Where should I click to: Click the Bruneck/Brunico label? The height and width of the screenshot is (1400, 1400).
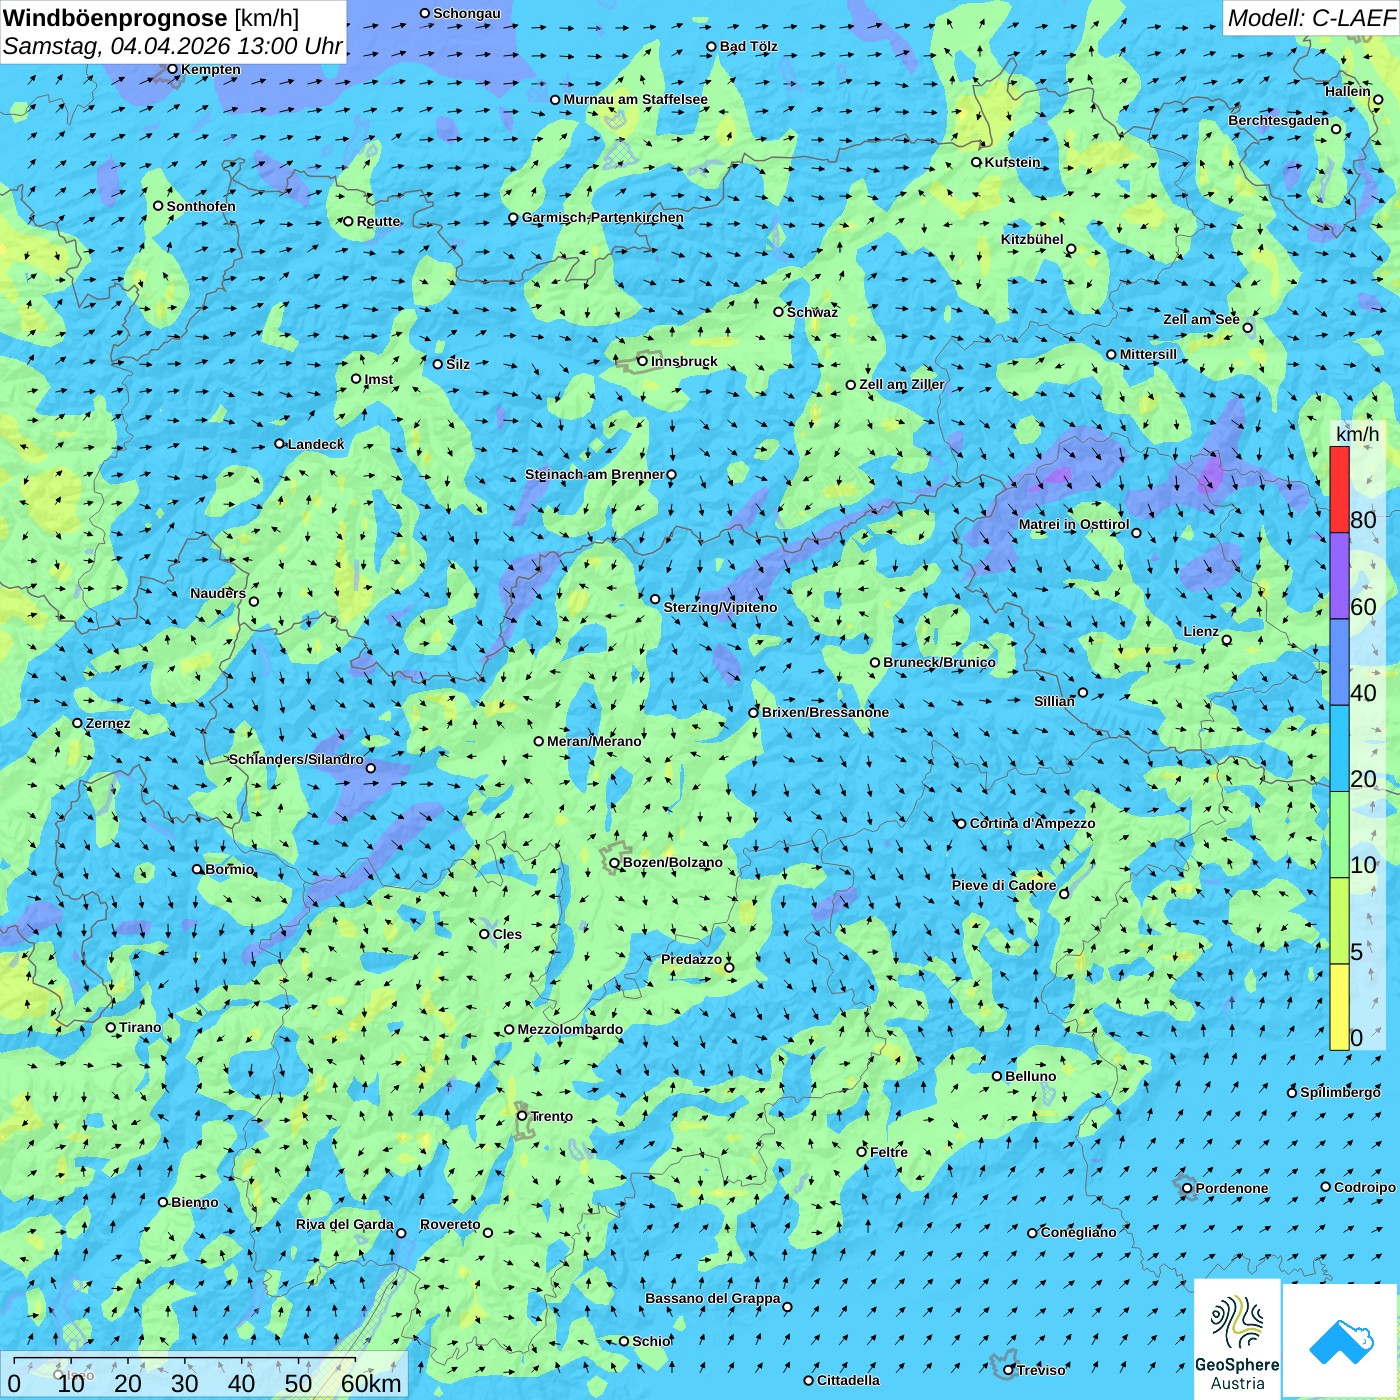pyautogui.click(x=939, y=662)
